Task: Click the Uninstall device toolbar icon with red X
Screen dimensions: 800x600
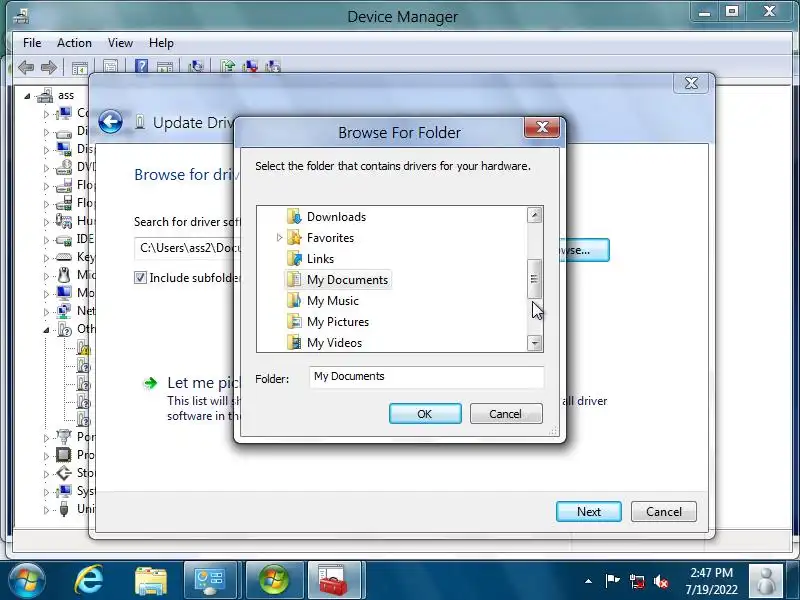Action: click(251, 66)
